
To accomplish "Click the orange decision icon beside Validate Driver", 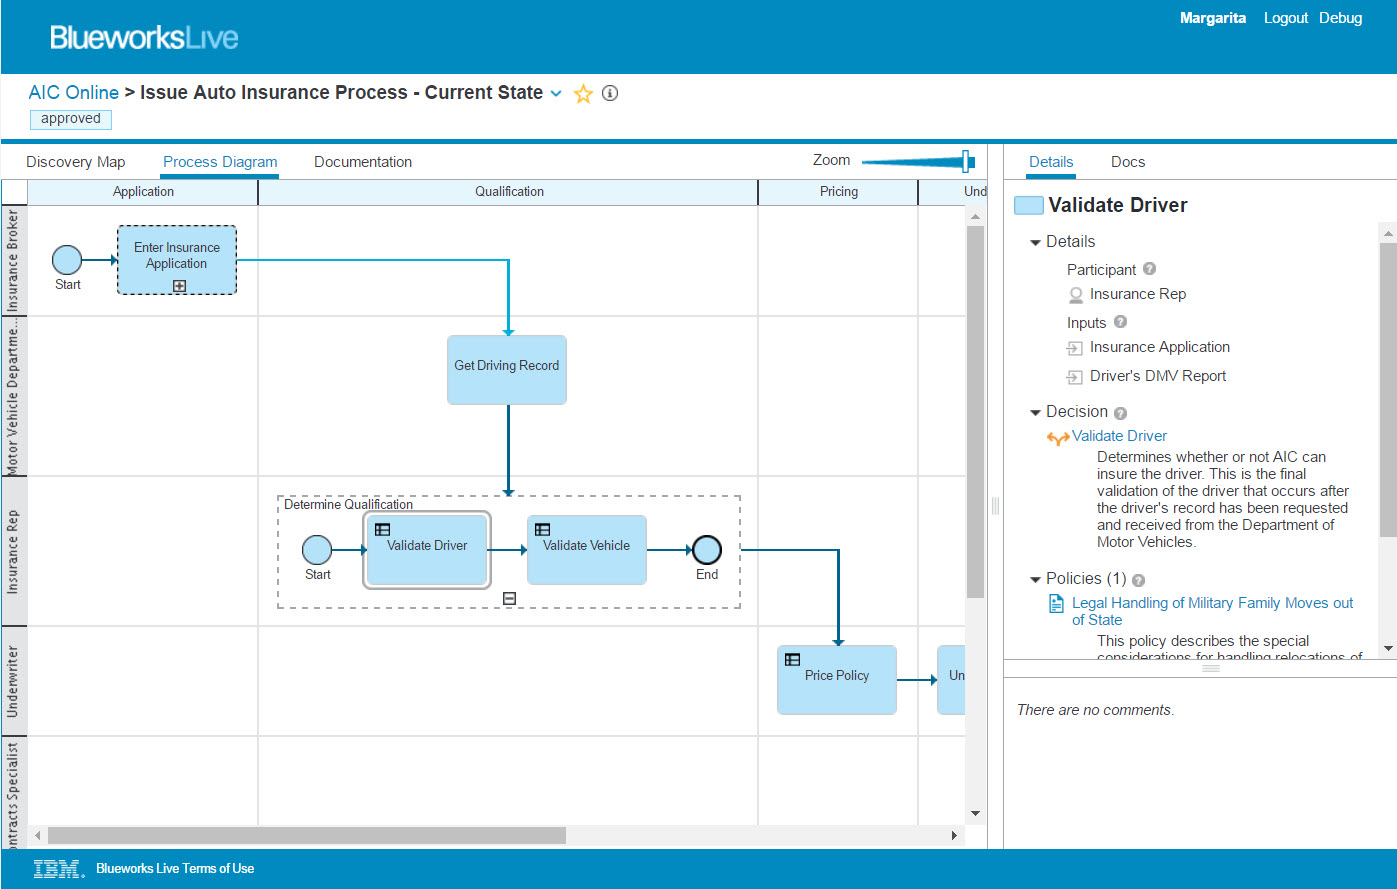I will (1058, 438).
